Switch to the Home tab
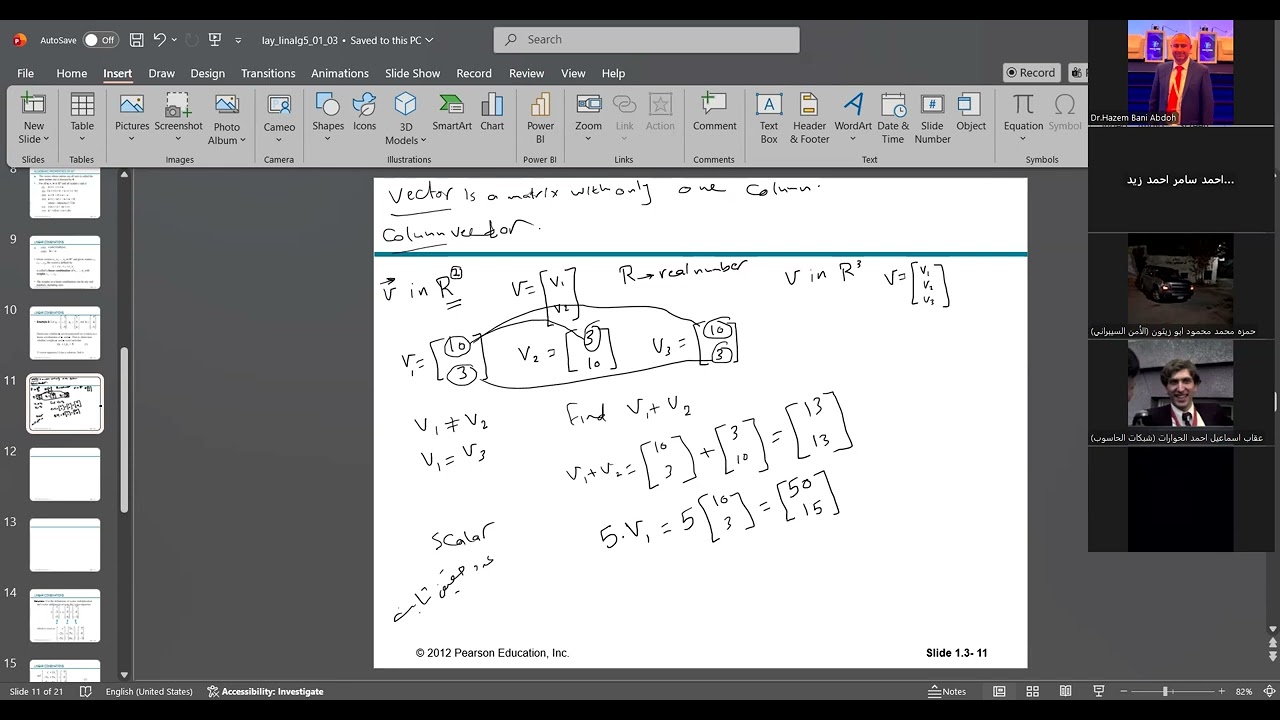This screenshot has width=1280, height=720. 71,73
